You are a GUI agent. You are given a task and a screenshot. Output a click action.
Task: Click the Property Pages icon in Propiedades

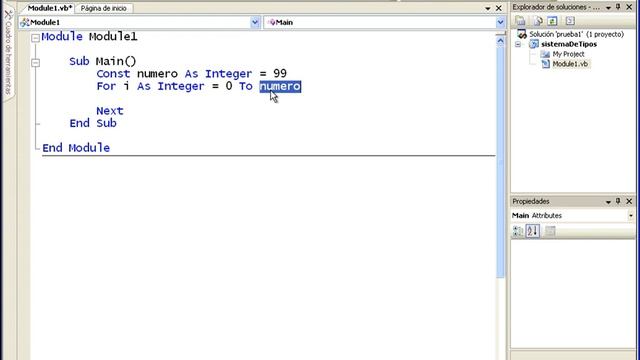[x=550, y=231]
